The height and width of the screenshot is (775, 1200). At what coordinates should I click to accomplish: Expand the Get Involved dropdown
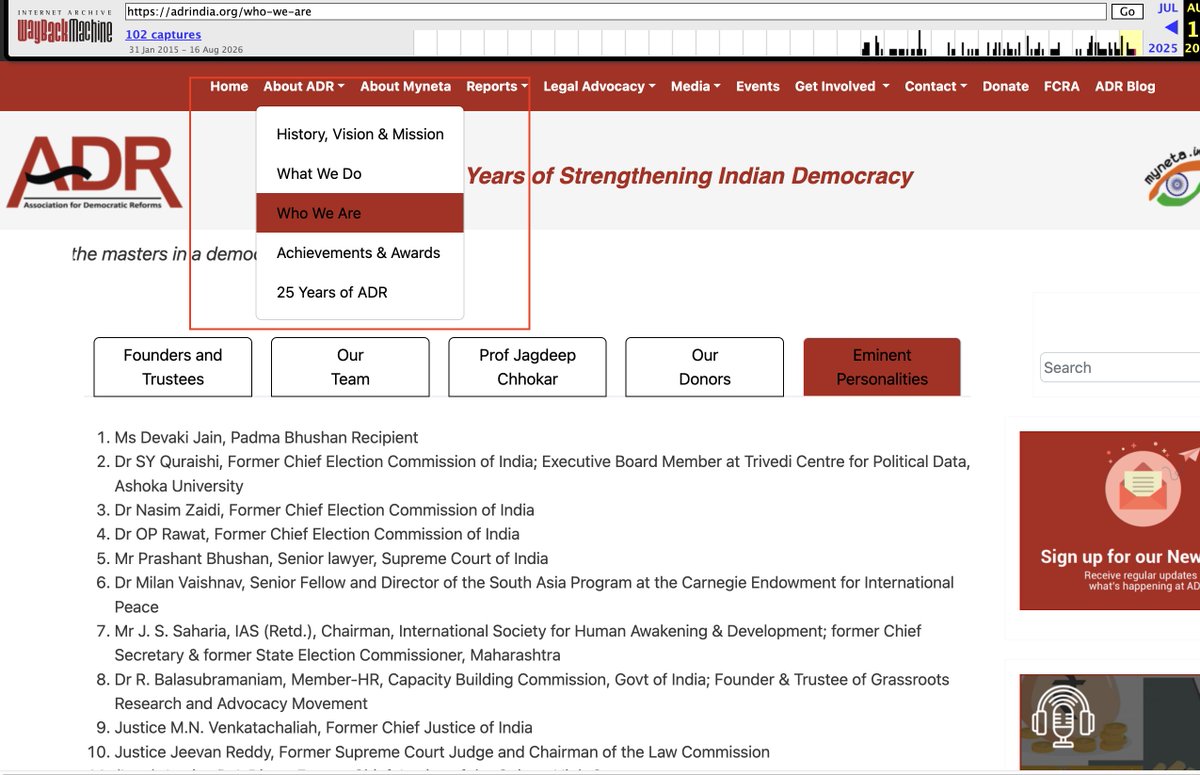coord(842,86)
